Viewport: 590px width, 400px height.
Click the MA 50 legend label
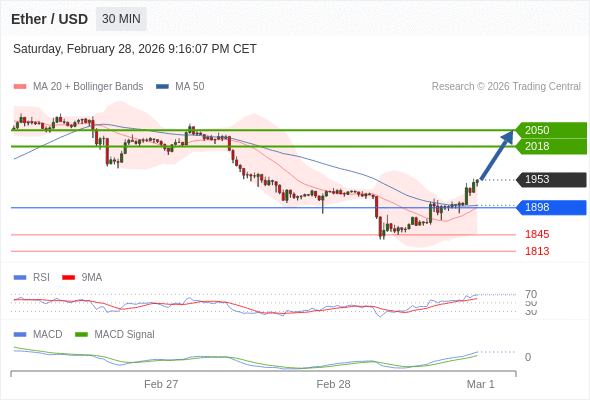pos(190,87)
